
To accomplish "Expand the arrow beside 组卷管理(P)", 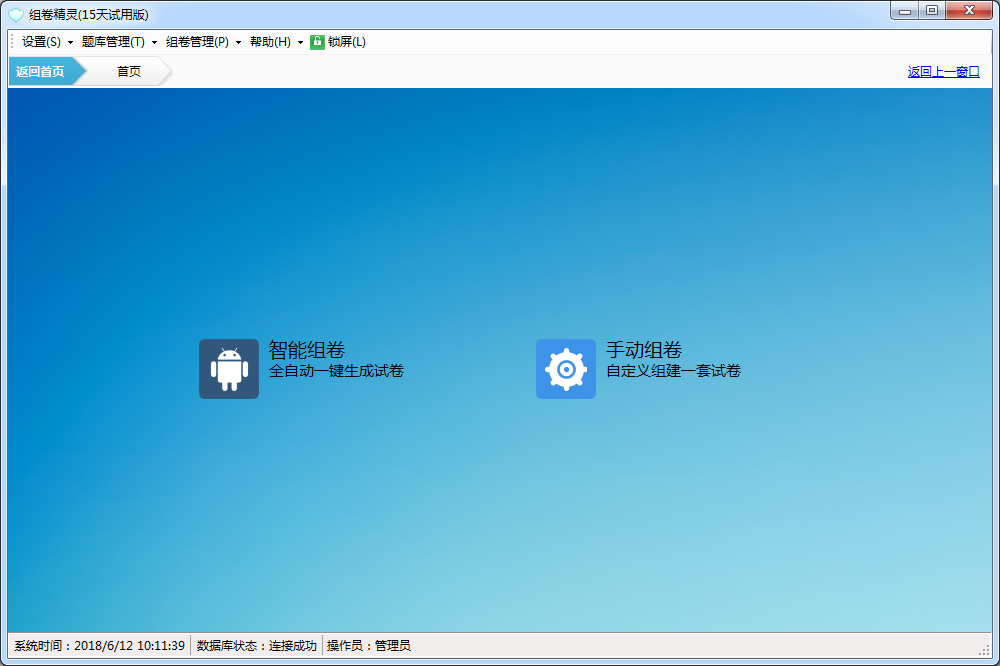I will [238, 42].
